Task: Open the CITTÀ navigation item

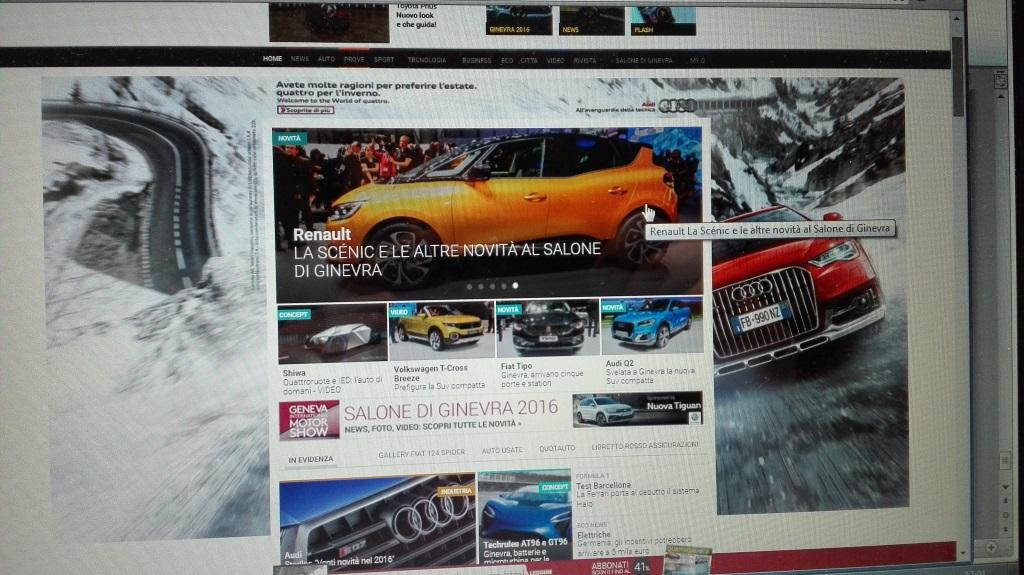Action: tap(529, 60)
